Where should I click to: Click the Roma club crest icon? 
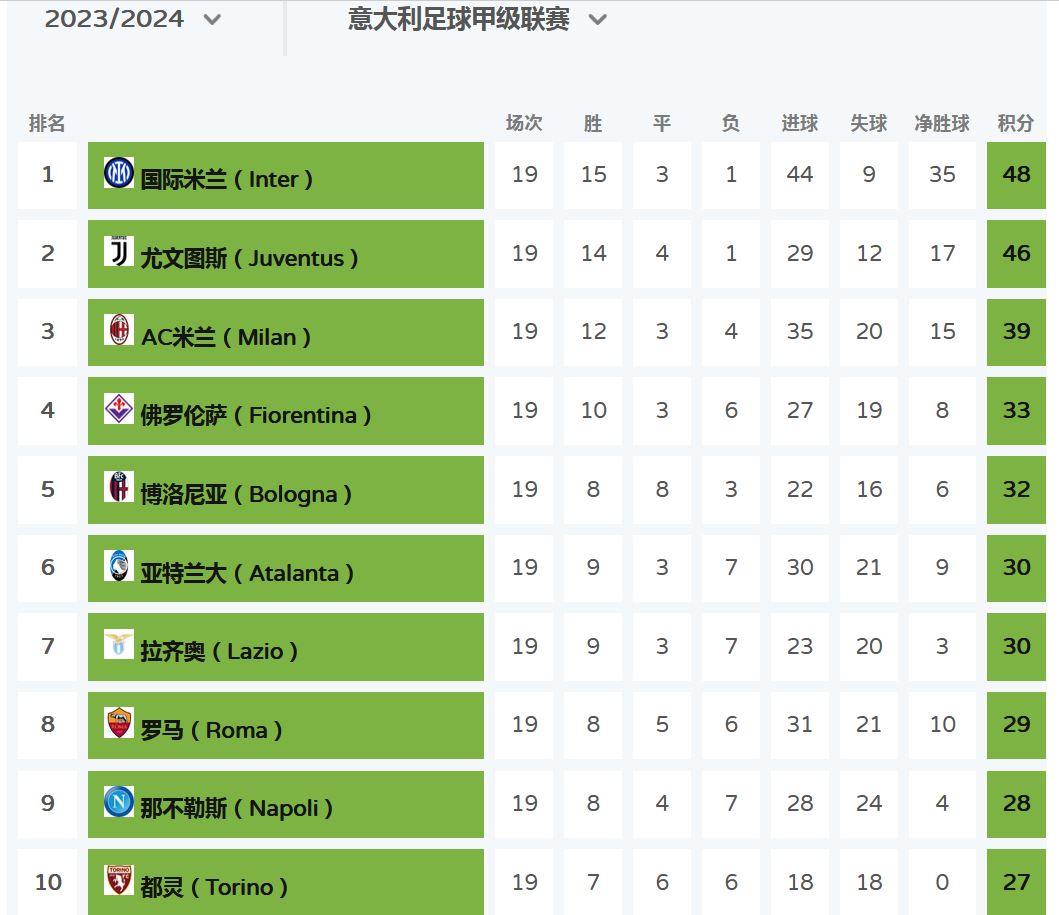pos(119,723)
